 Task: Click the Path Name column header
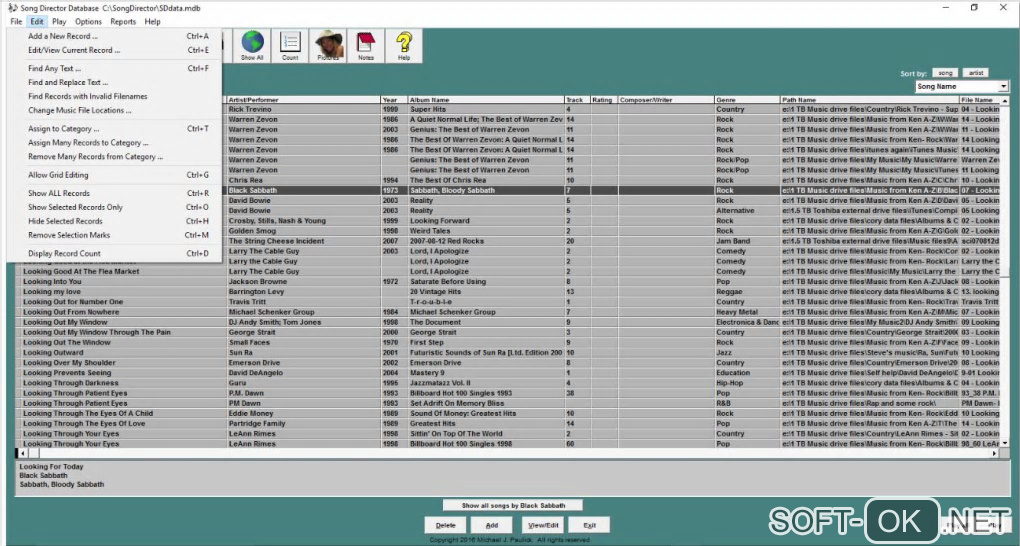click(870, 100)
